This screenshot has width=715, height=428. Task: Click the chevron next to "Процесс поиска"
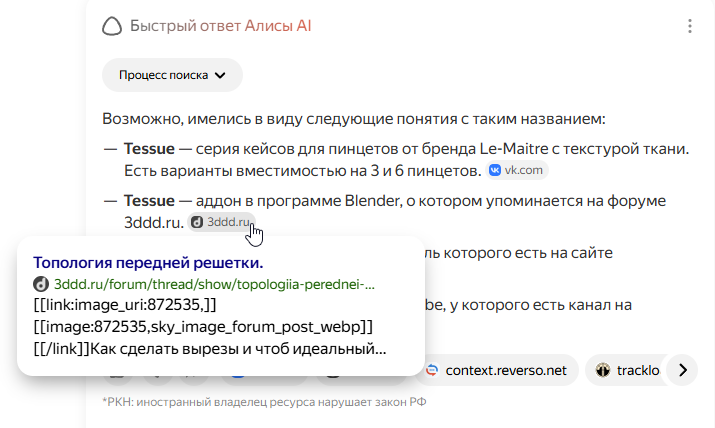click(x=221, y=75)
